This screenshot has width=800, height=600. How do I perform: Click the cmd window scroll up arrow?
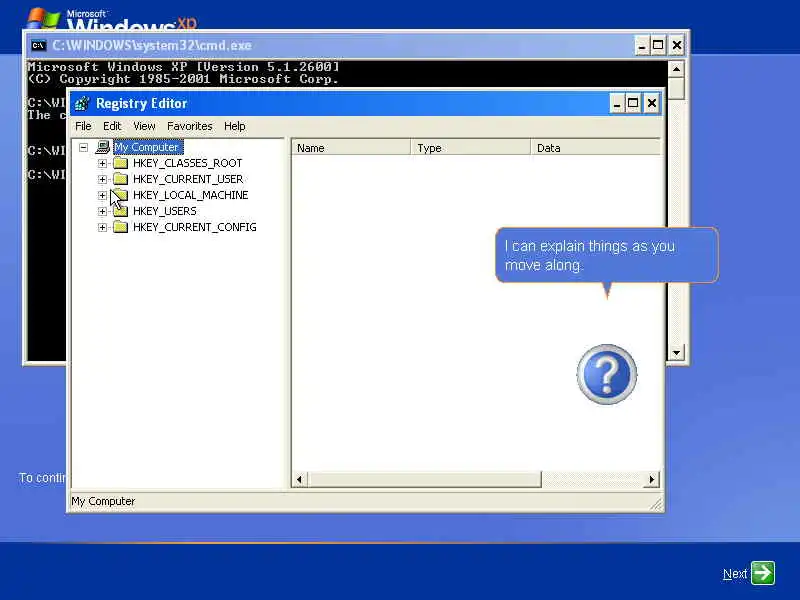point(676,69)
